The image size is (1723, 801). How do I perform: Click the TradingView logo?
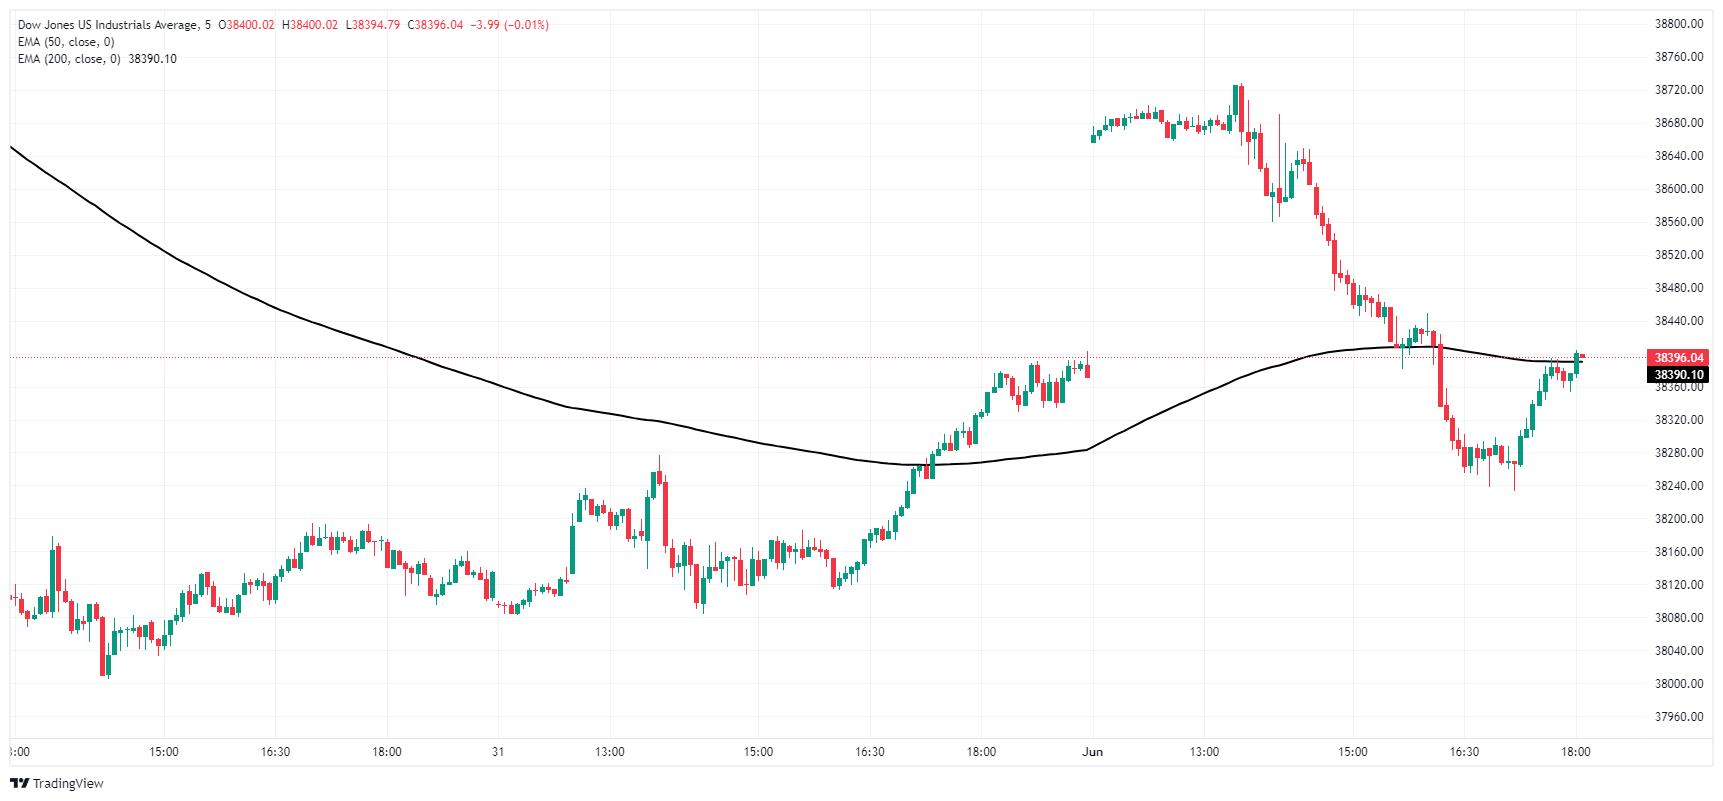pos(57,783)
